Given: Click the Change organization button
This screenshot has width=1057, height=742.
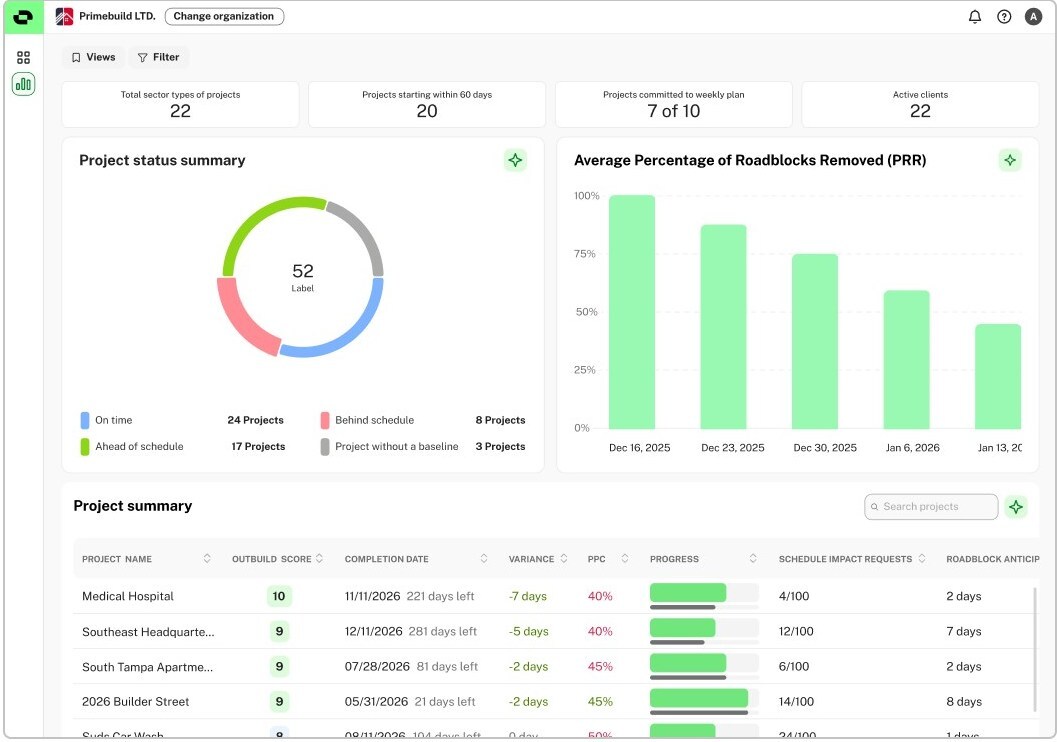Looking at the screenshot, I should (x=224, y=17).
